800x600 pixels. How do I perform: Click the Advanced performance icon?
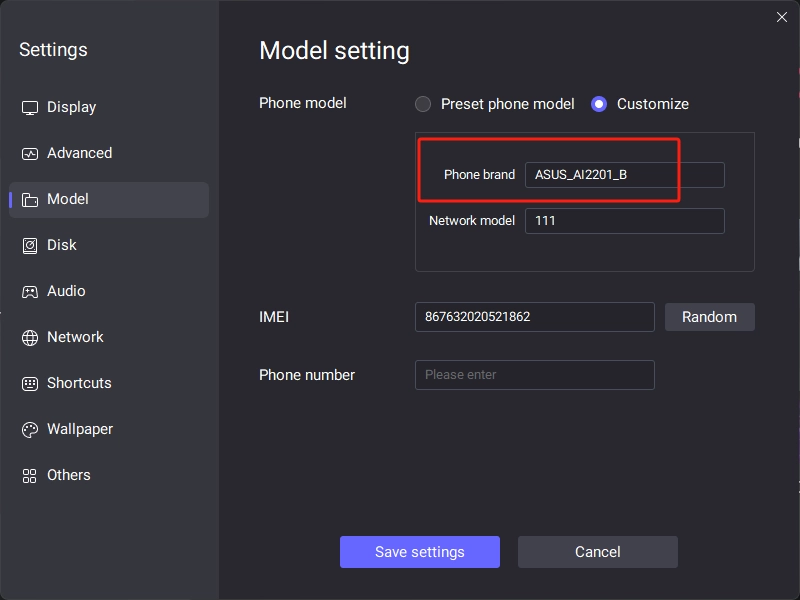coord(30,154)
